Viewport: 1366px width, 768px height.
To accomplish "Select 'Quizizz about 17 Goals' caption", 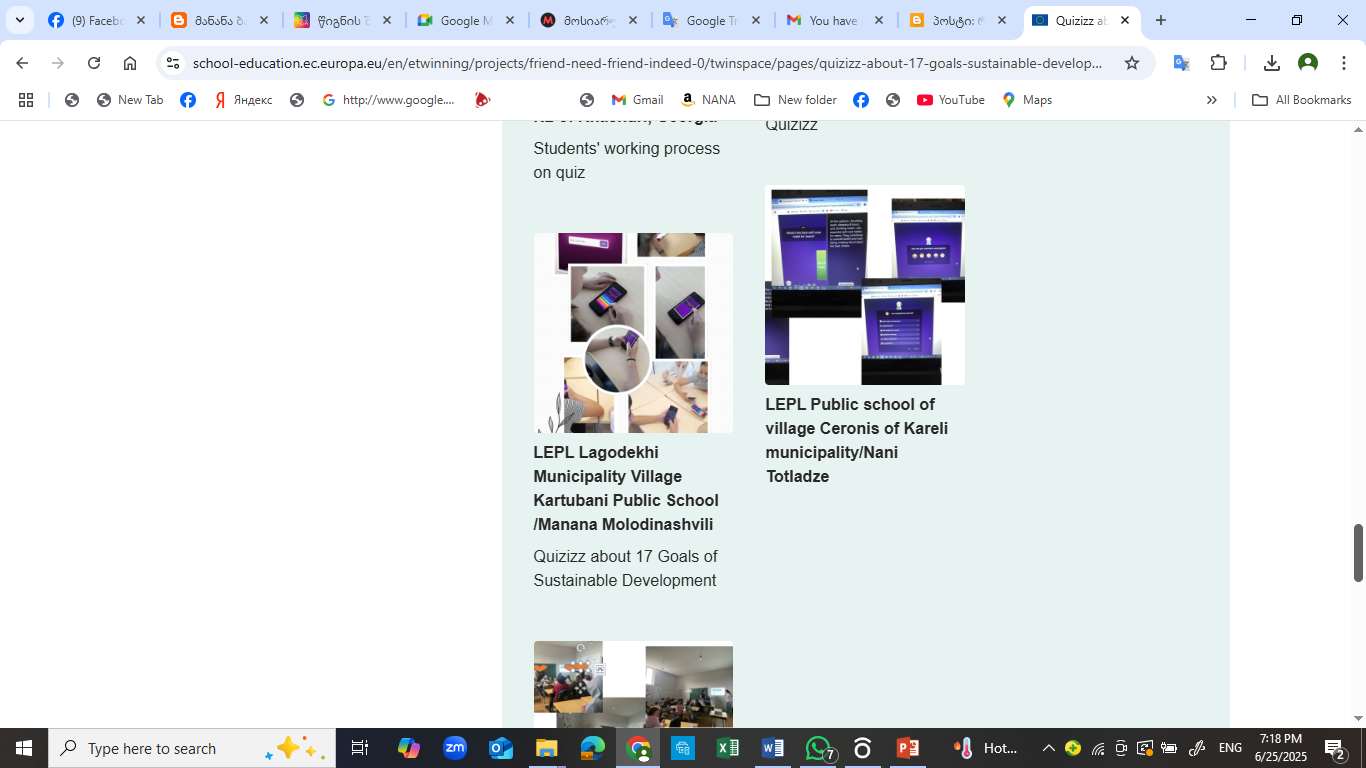I will [x=625, y=568].
